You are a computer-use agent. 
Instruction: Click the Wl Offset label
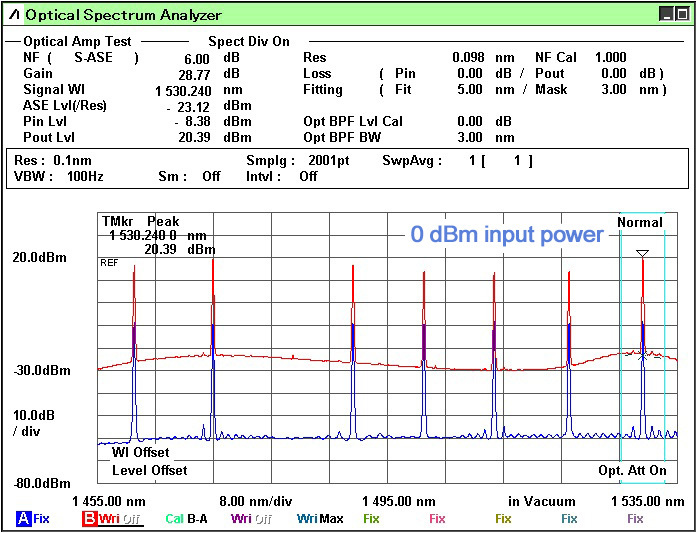(140, 453)
